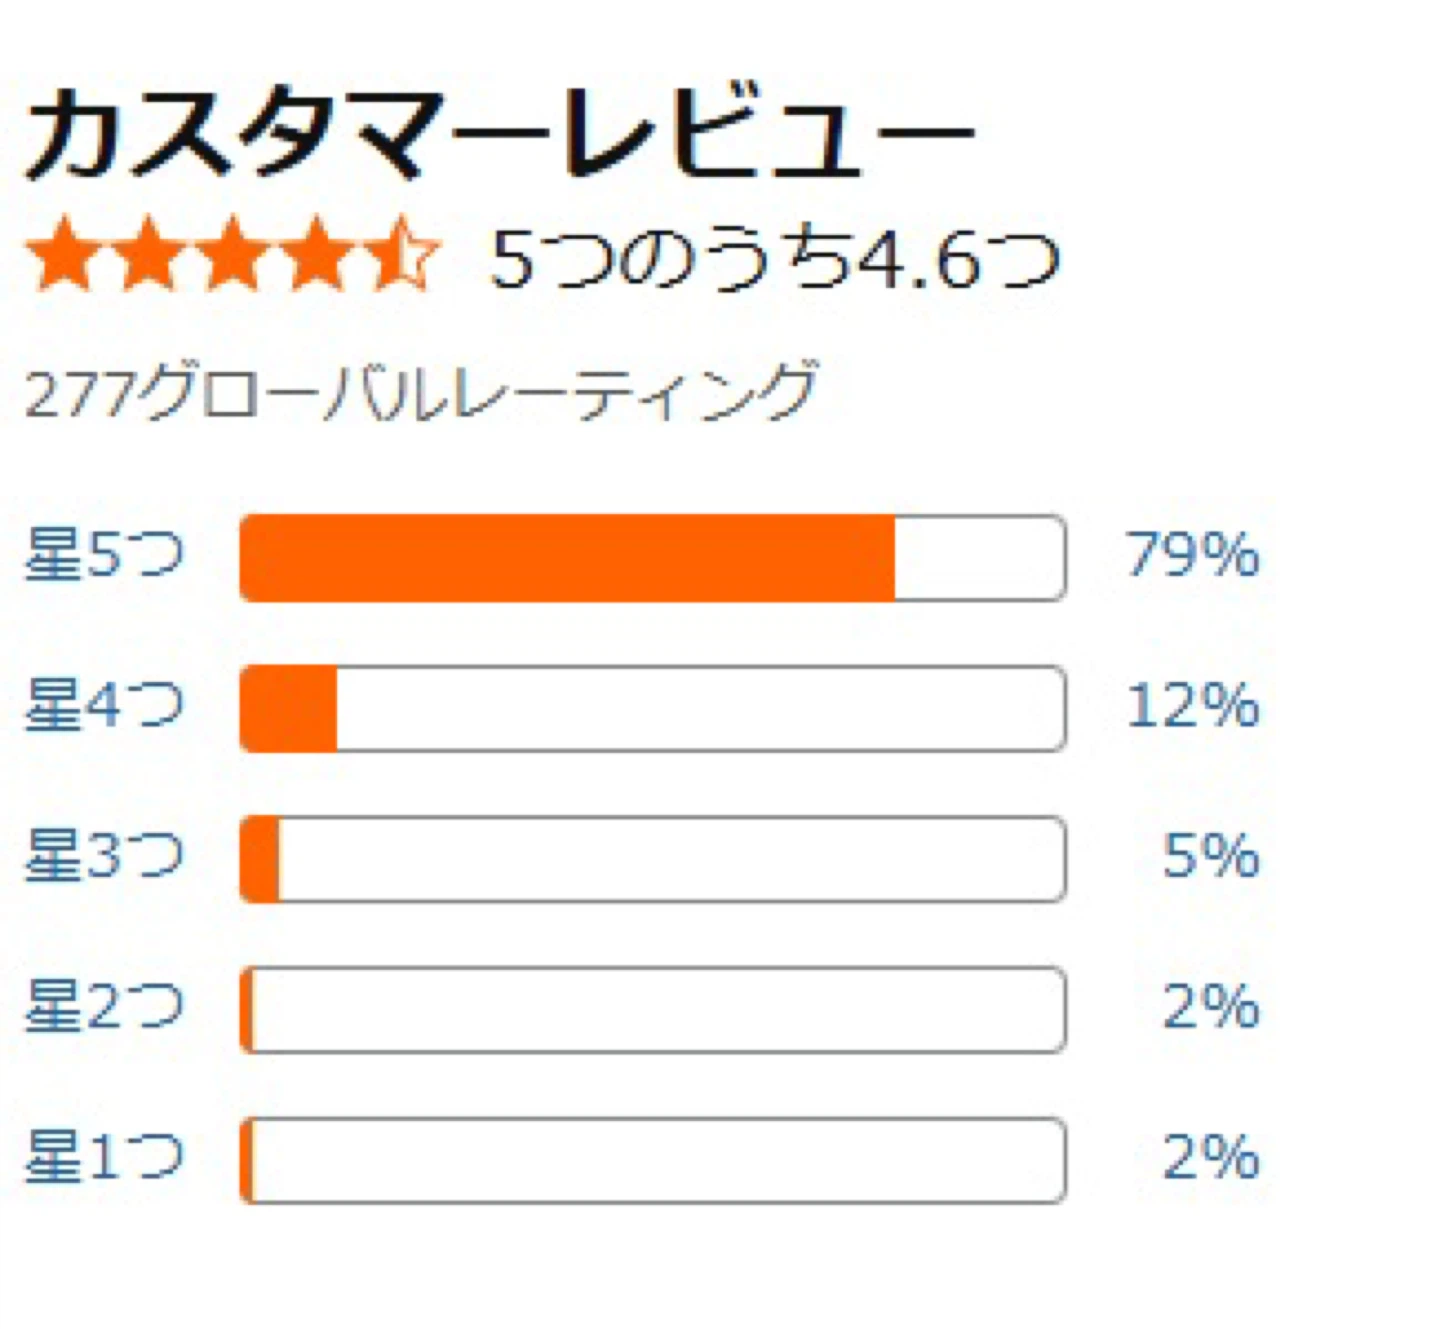Image resolution: width=1440 pixels, height=1329 pixels.
Task: Click the third orange rating star
Action: click(x=232, y=255)
